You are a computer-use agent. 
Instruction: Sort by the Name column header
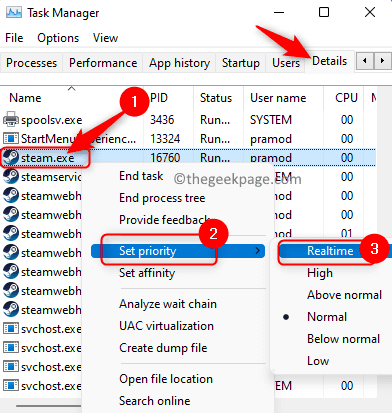[x=25, y=98]
